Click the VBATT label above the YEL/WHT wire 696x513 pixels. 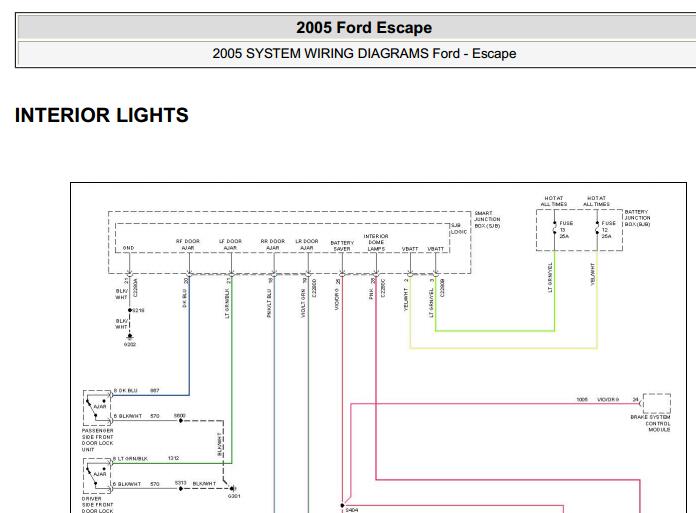(x=410, y=249)
